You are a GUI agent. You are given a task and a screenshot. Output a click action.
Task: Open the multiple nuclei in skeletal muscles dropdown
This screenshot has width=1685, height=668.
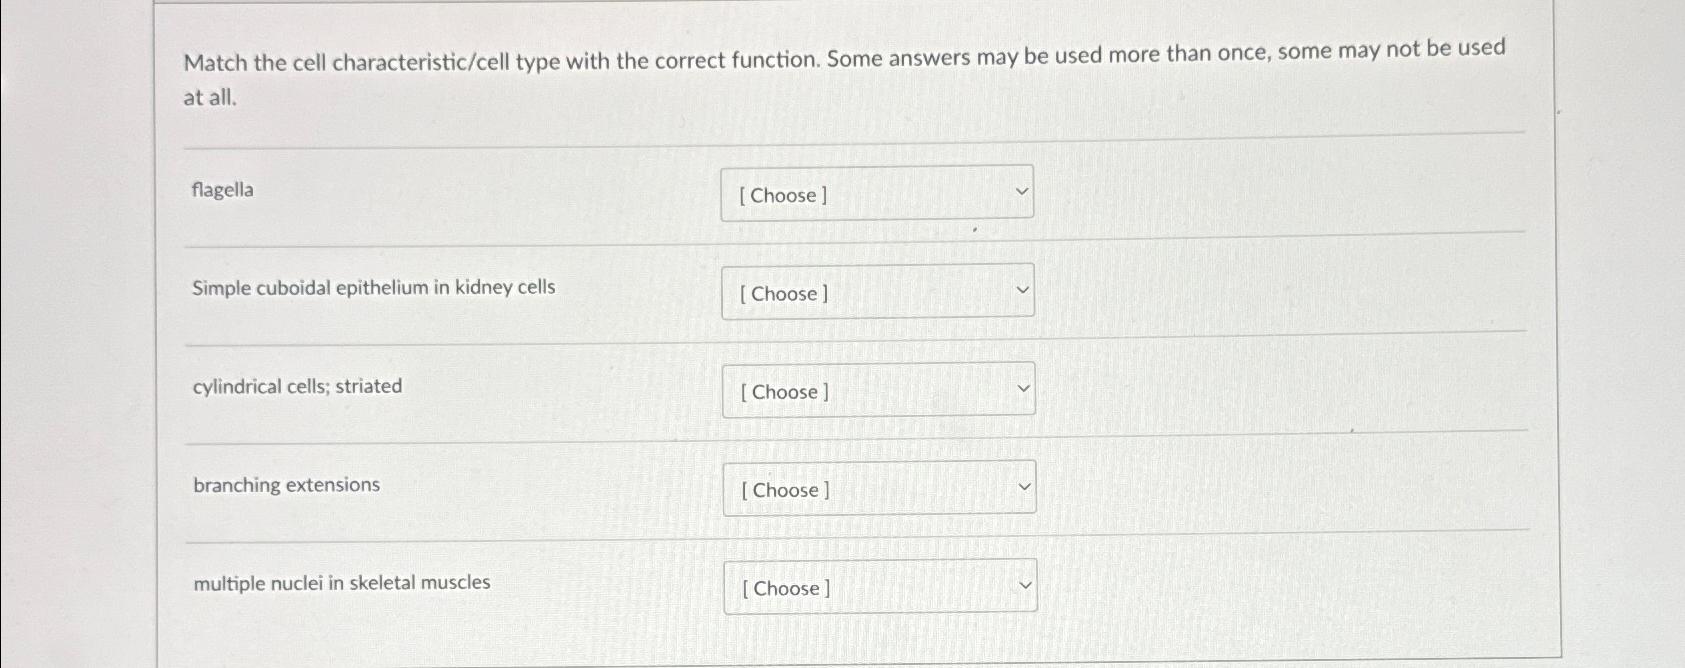[x=881, y=585]
